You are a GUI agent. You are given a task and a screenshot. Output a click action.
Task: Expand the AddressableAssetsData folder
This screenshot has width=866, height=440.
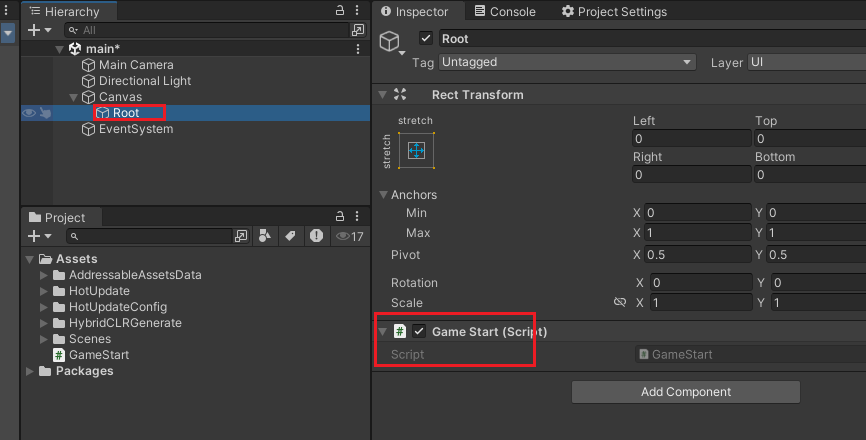point(44,275)
